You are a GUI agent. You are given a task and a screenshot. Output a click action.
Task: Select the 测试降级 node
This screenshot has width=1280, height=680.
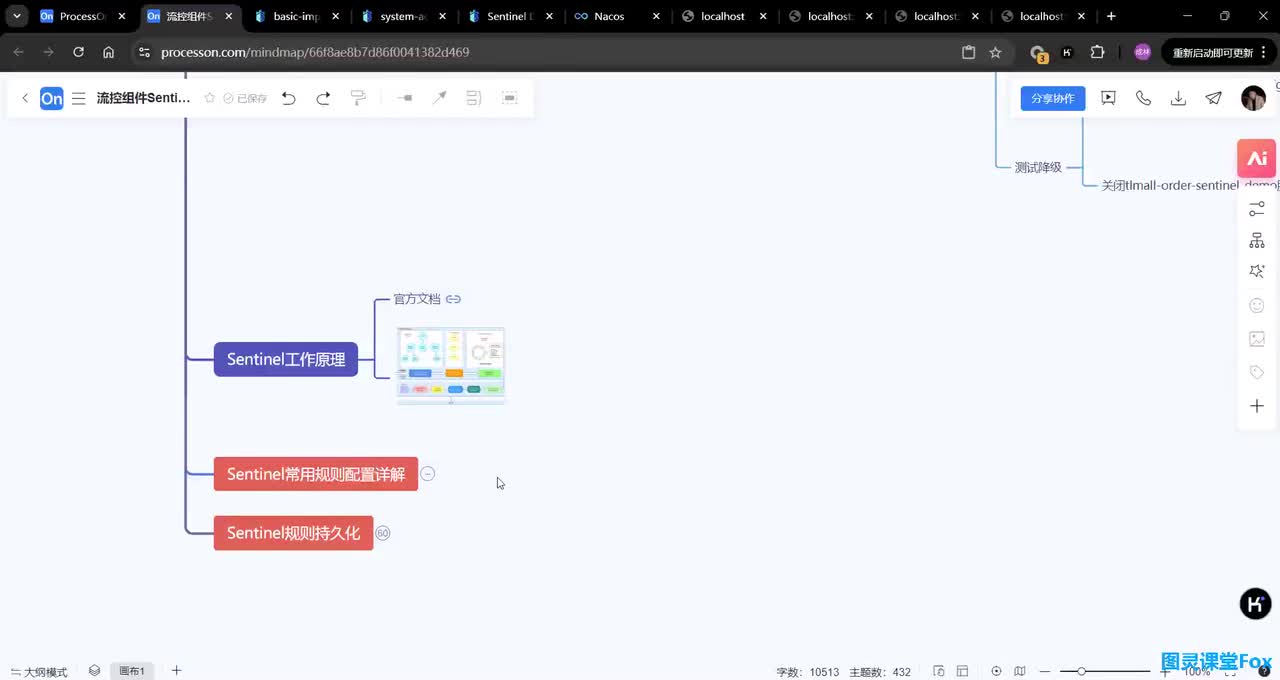pyautogui.click(x=1038, y=168)
